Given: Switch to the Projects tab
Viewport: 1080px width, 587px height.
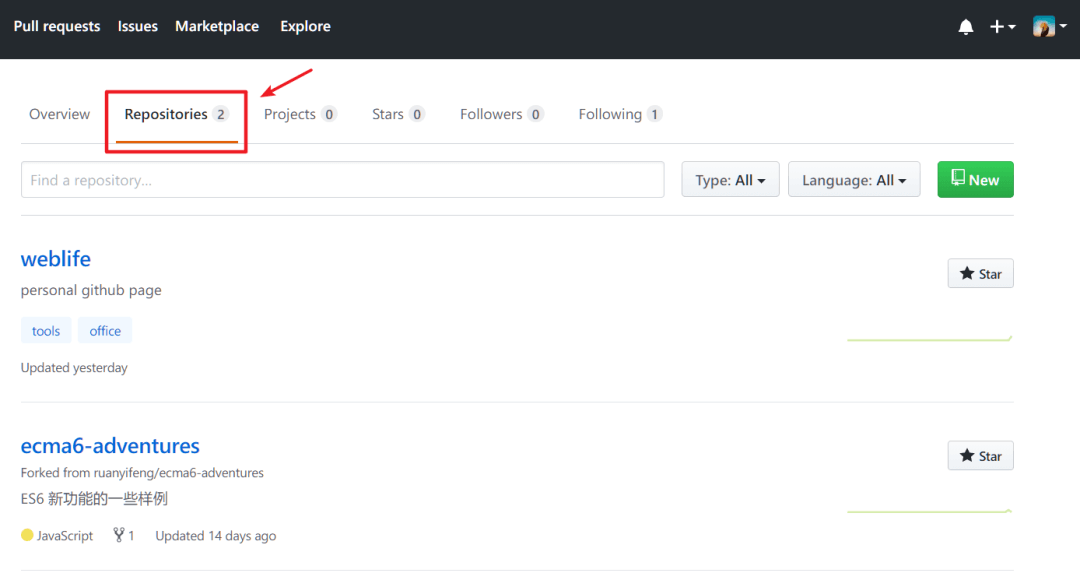Looking at the screenshot, I should point(300,114).
